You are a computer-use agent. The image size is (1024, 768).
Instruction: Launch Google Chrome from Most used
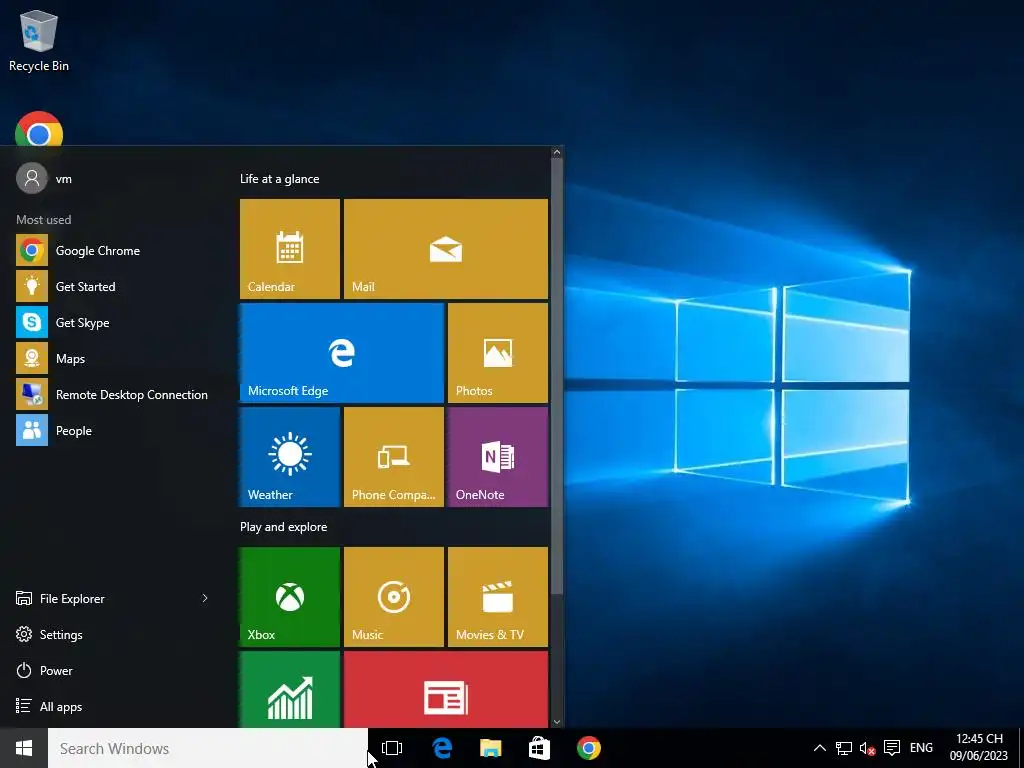pyautogui.click(x=112, y=251)
